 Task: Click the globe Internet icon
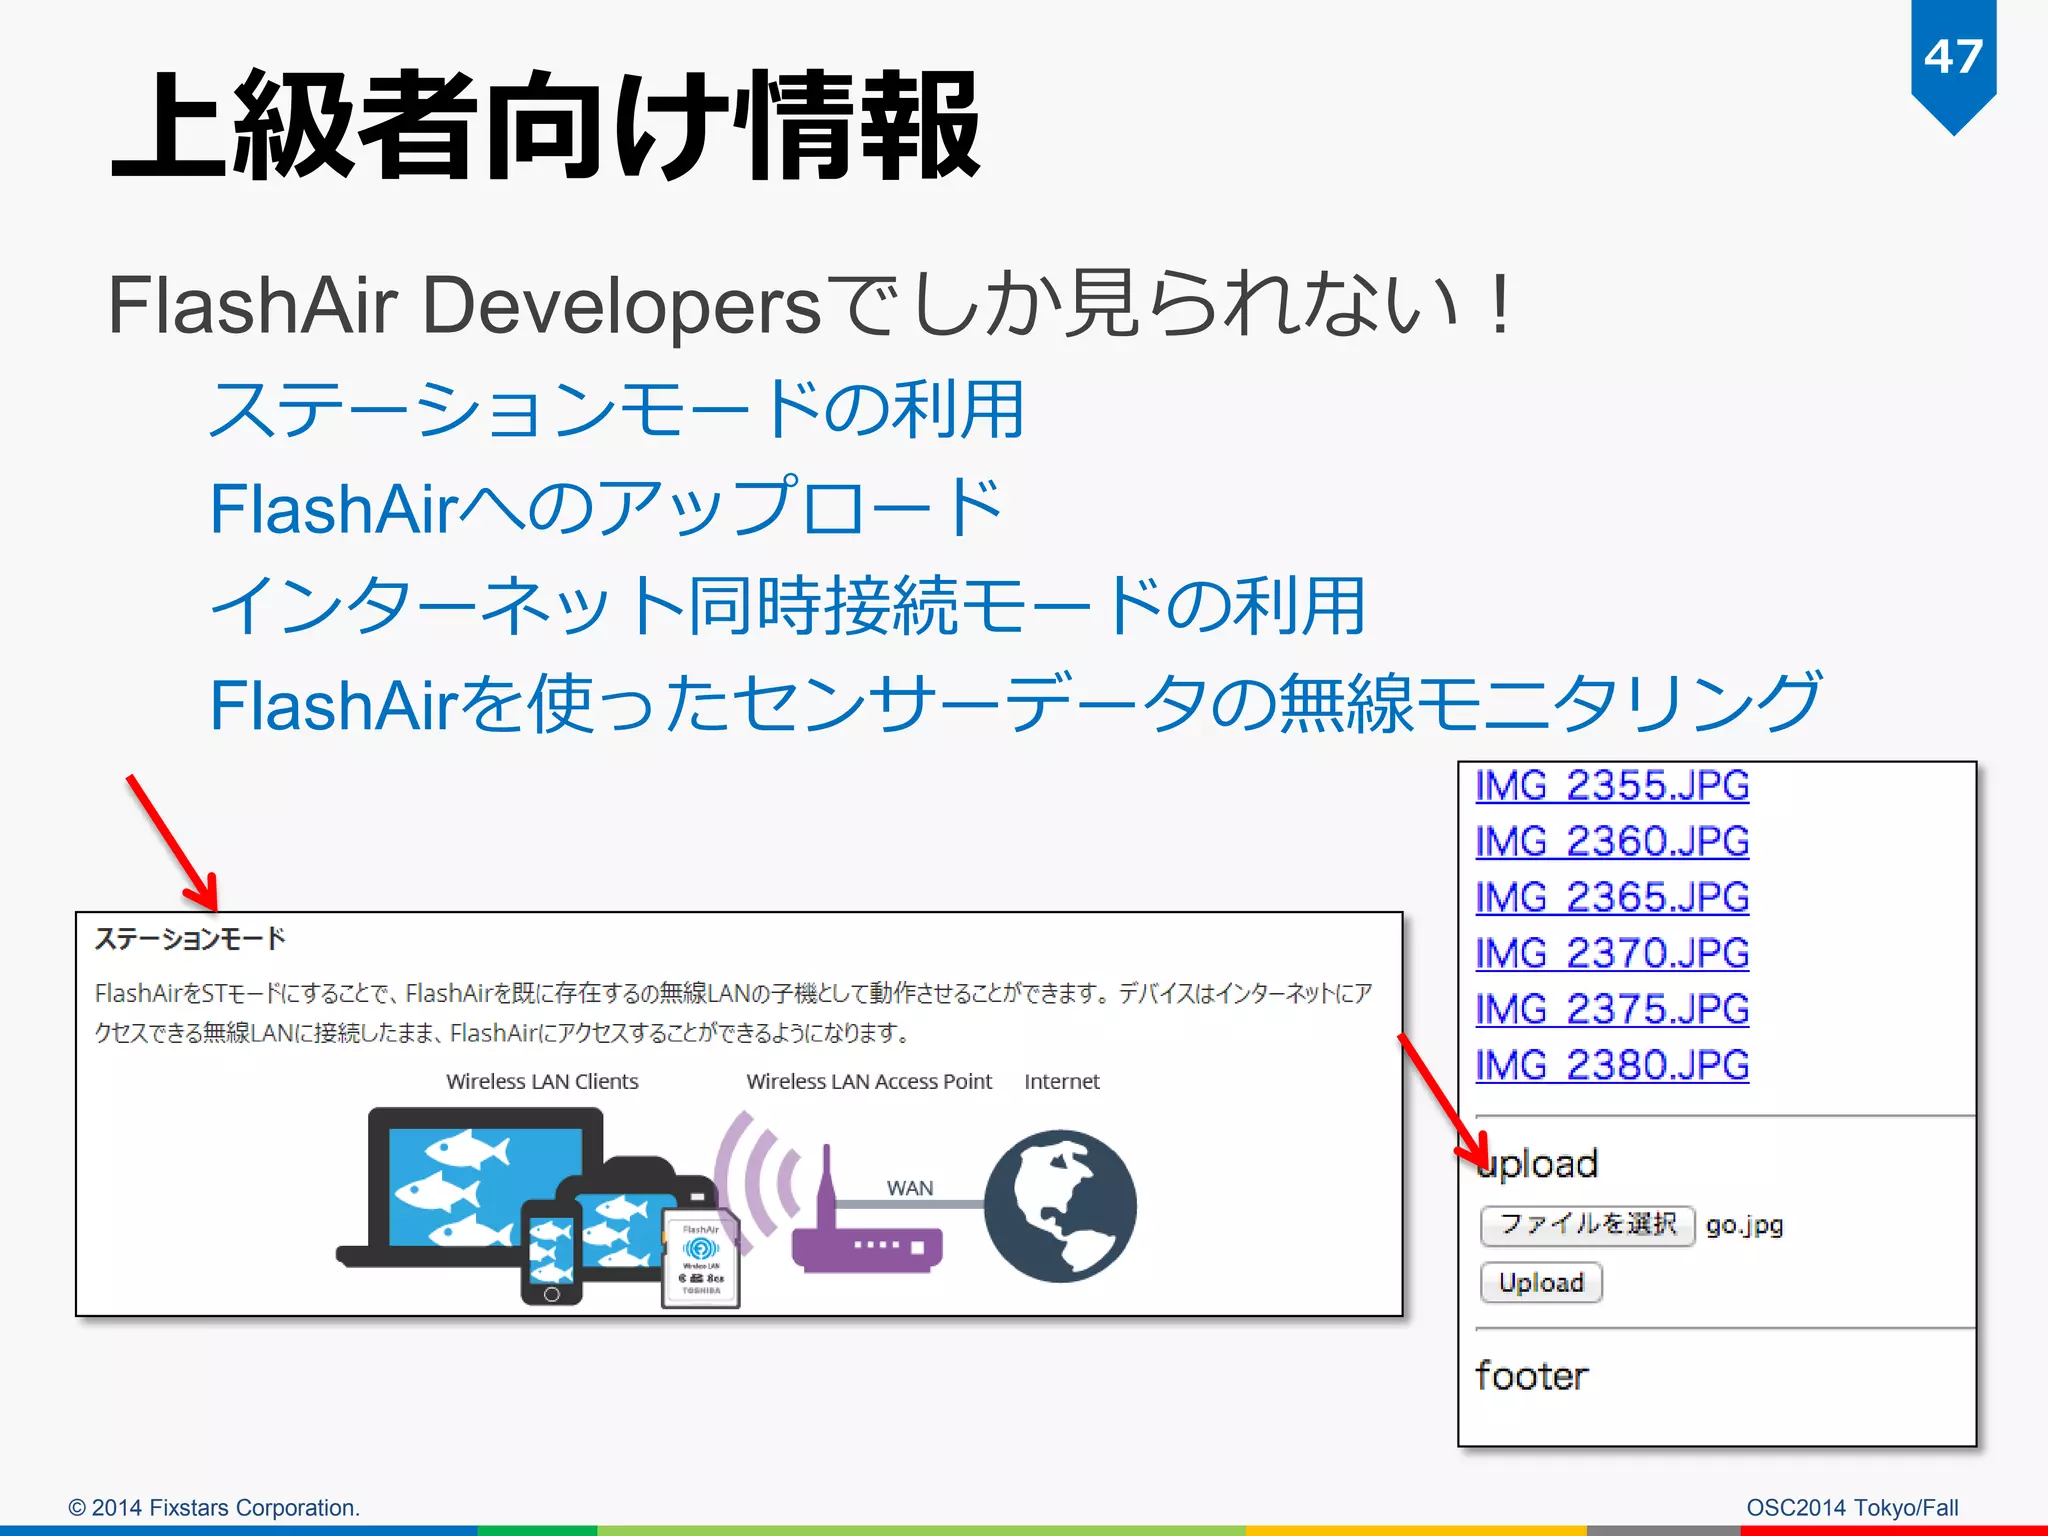coord(1060,1206)
